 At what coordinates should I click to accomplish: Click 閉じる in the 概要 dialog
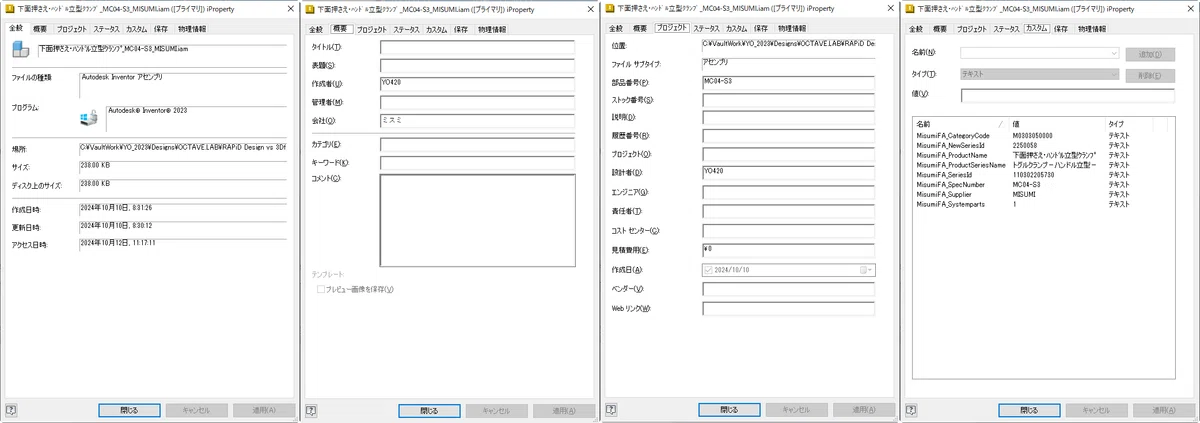tap(429, 410)
